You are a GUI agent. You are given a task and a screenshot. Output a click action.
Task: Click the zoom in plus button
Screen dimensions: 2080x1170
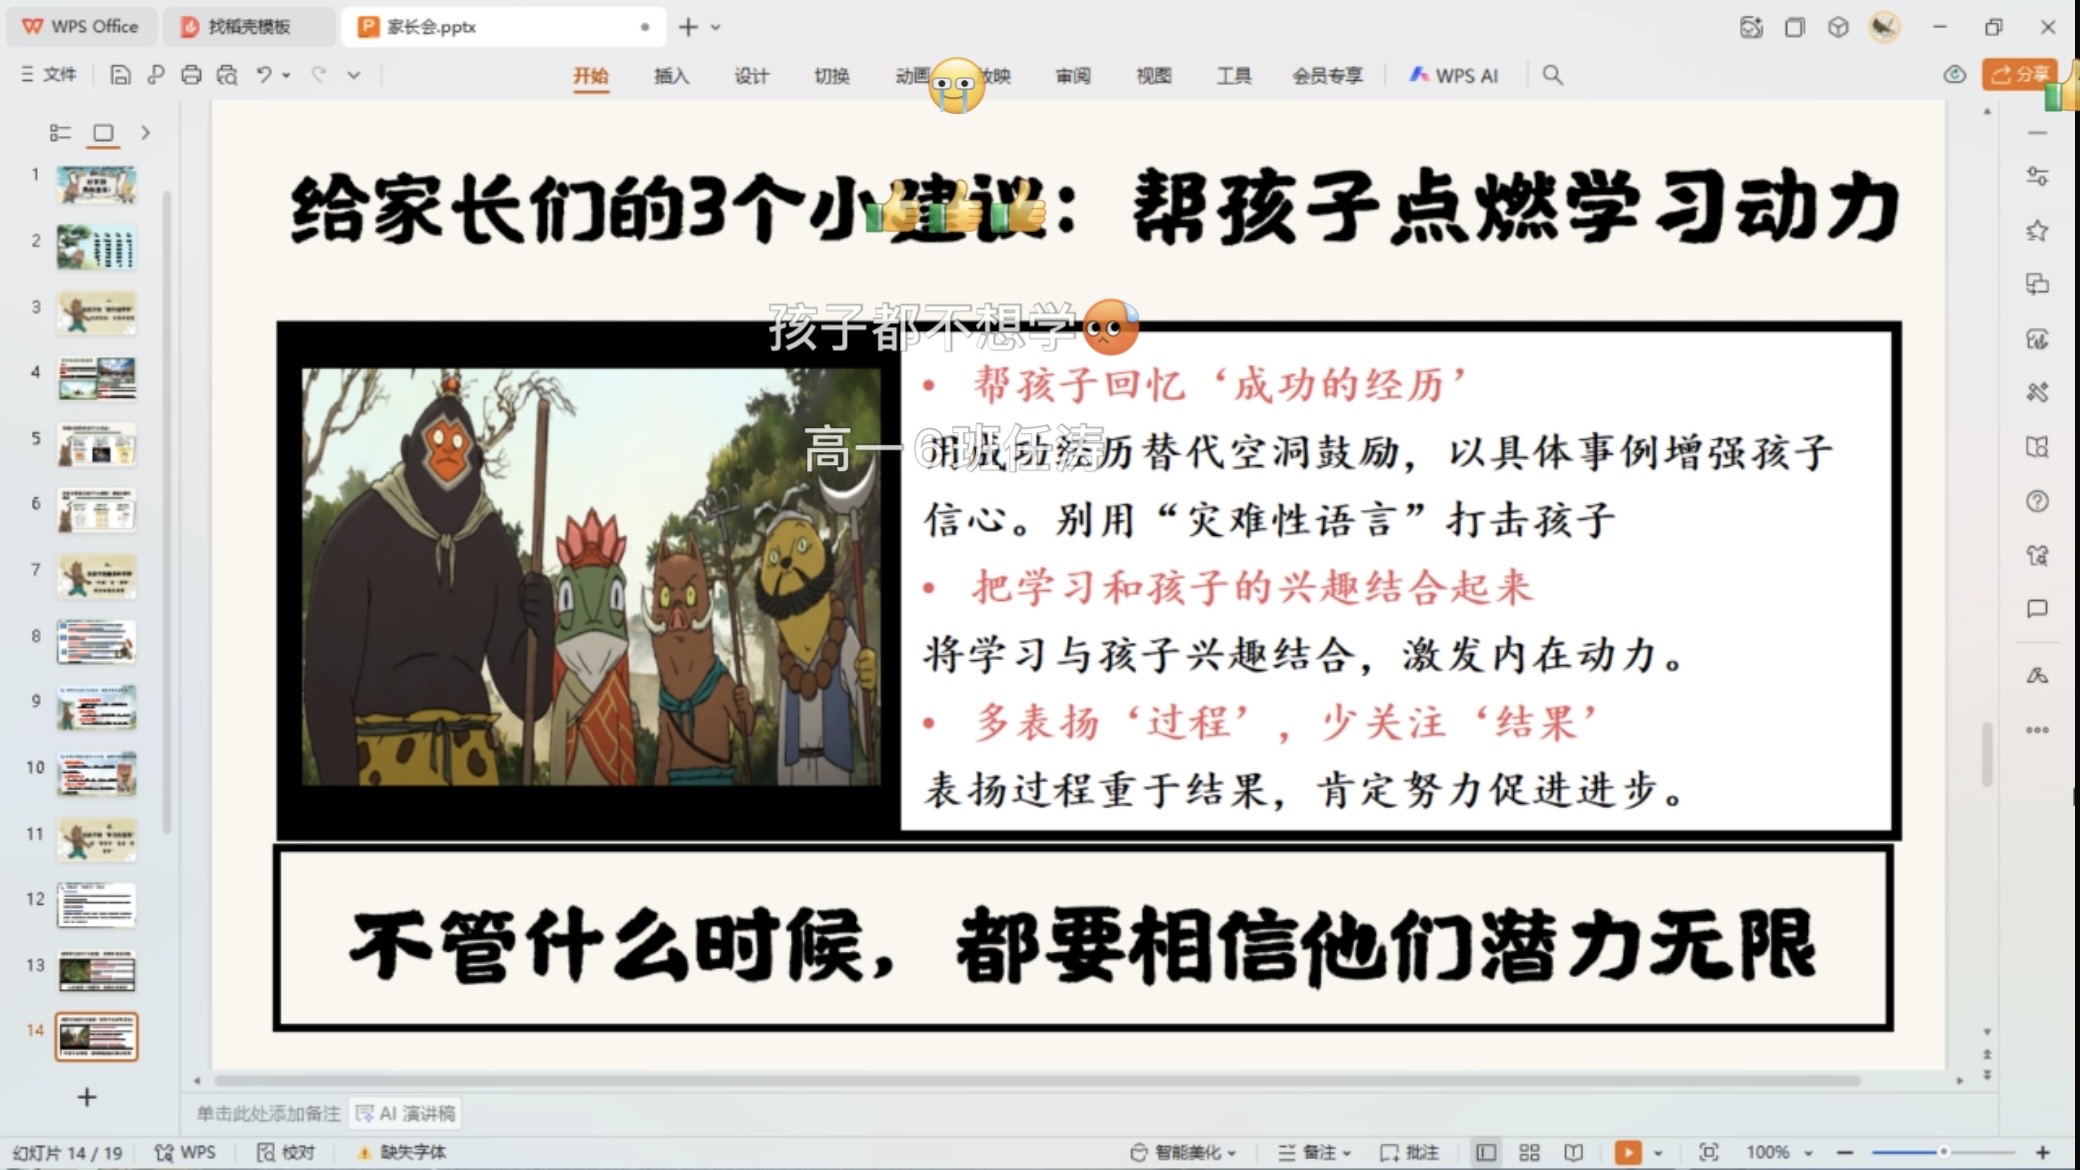[x=2042, y=1152]
